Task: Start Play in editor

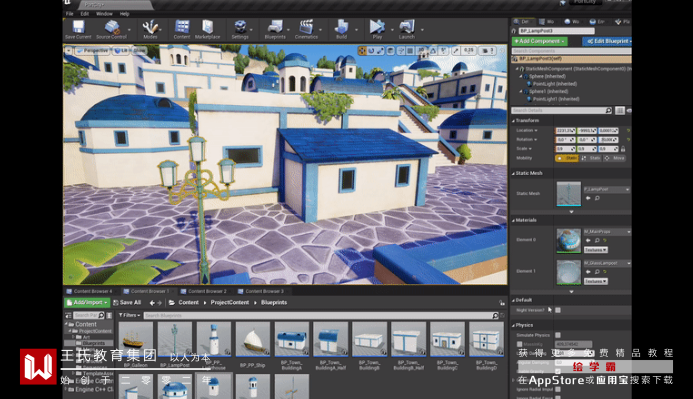Action: (x=377, y=30)
